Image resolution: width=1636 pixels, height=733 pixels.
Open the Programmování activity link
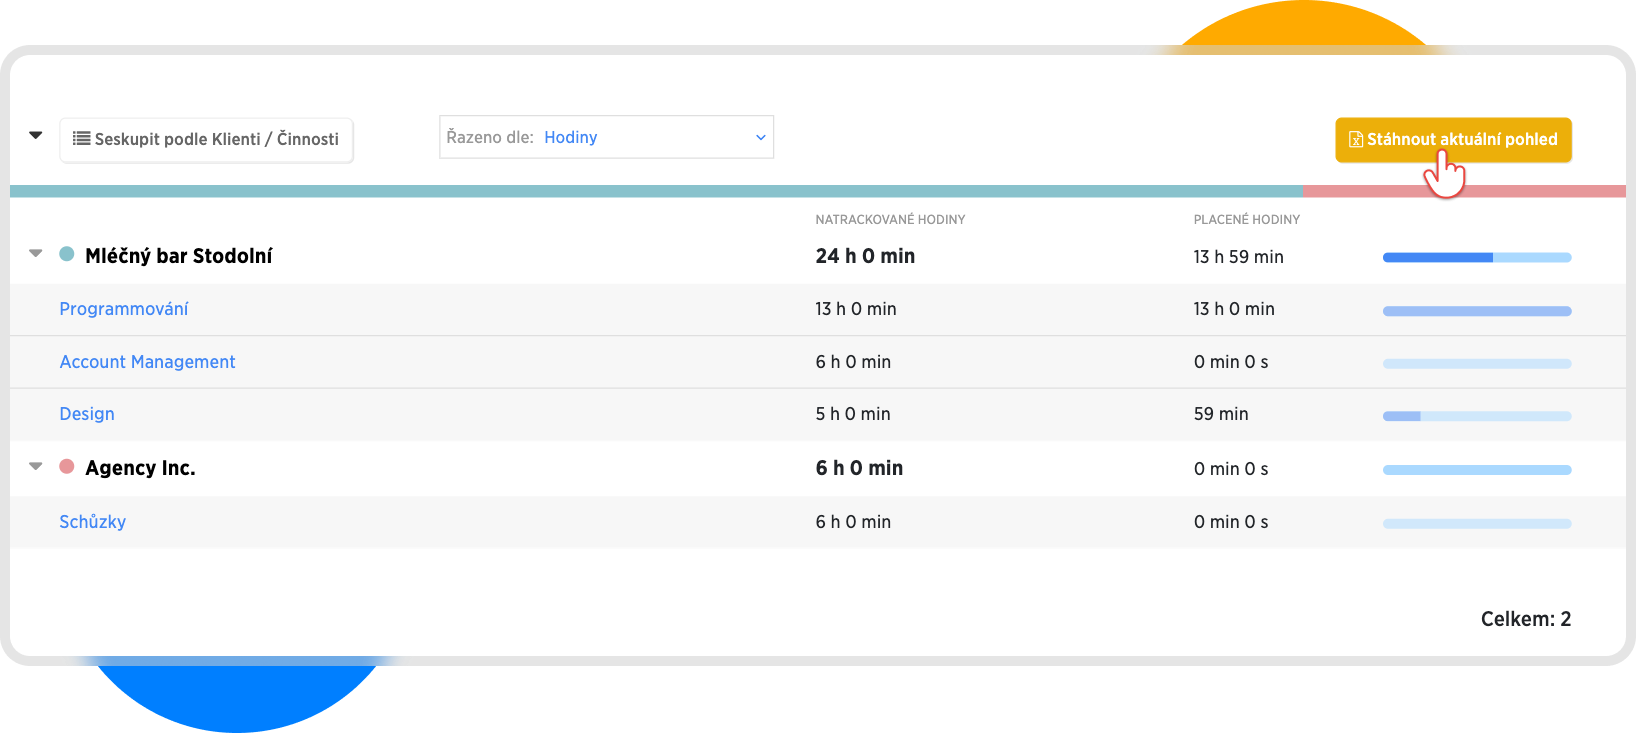pos(124,309)
